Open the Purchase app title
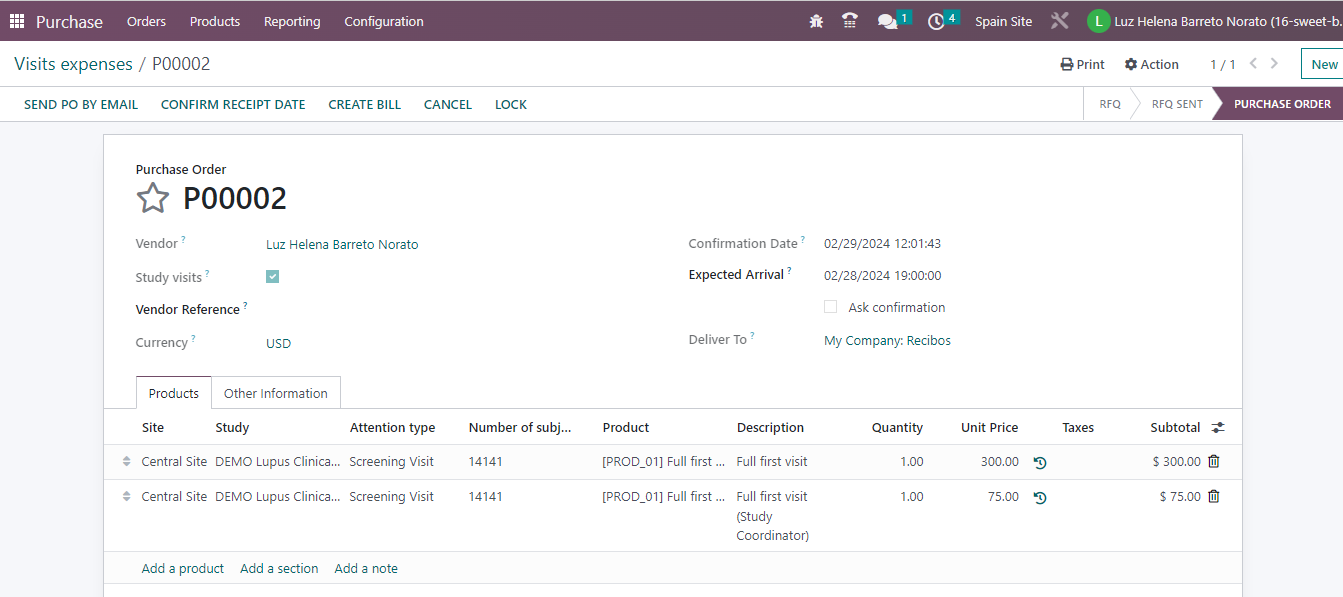The width and height of the screenshot is (1343, 597). click(69, 21)
